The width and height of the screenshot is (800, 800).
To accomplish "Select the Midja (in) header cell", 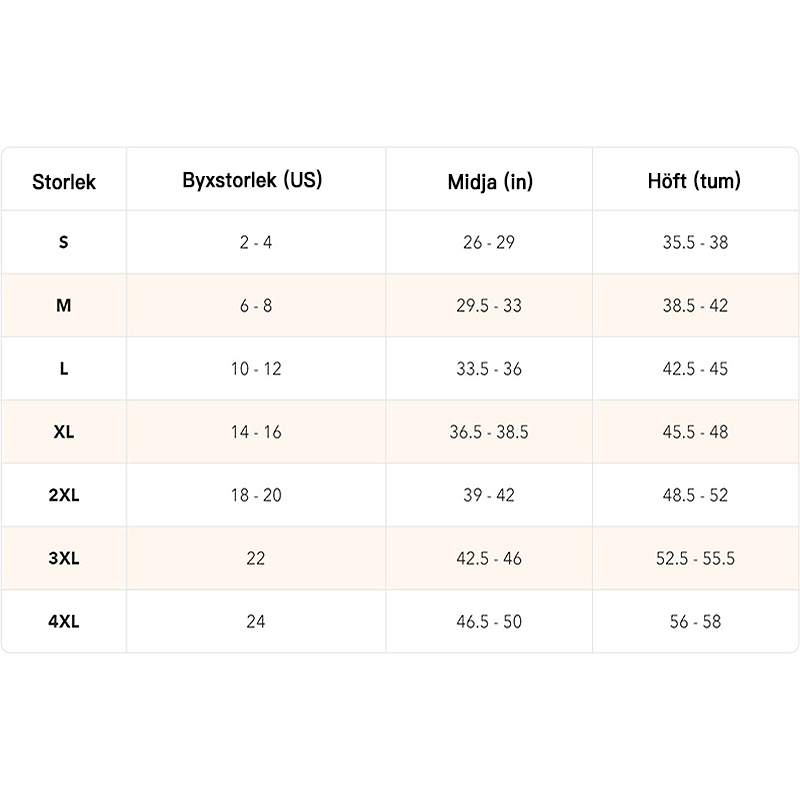I will coord(489,182).
